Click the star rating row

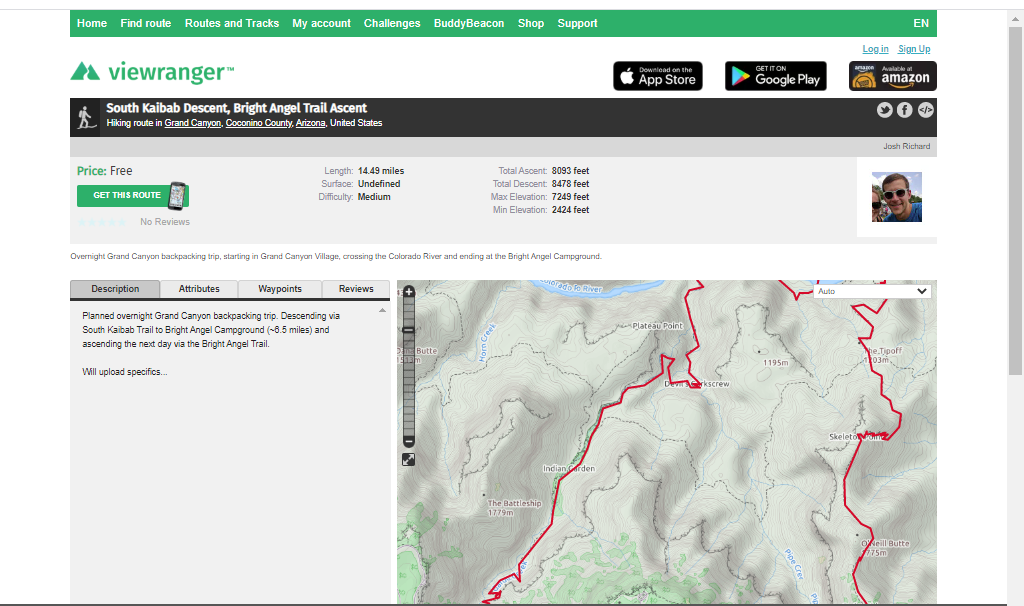pos(102,222)
